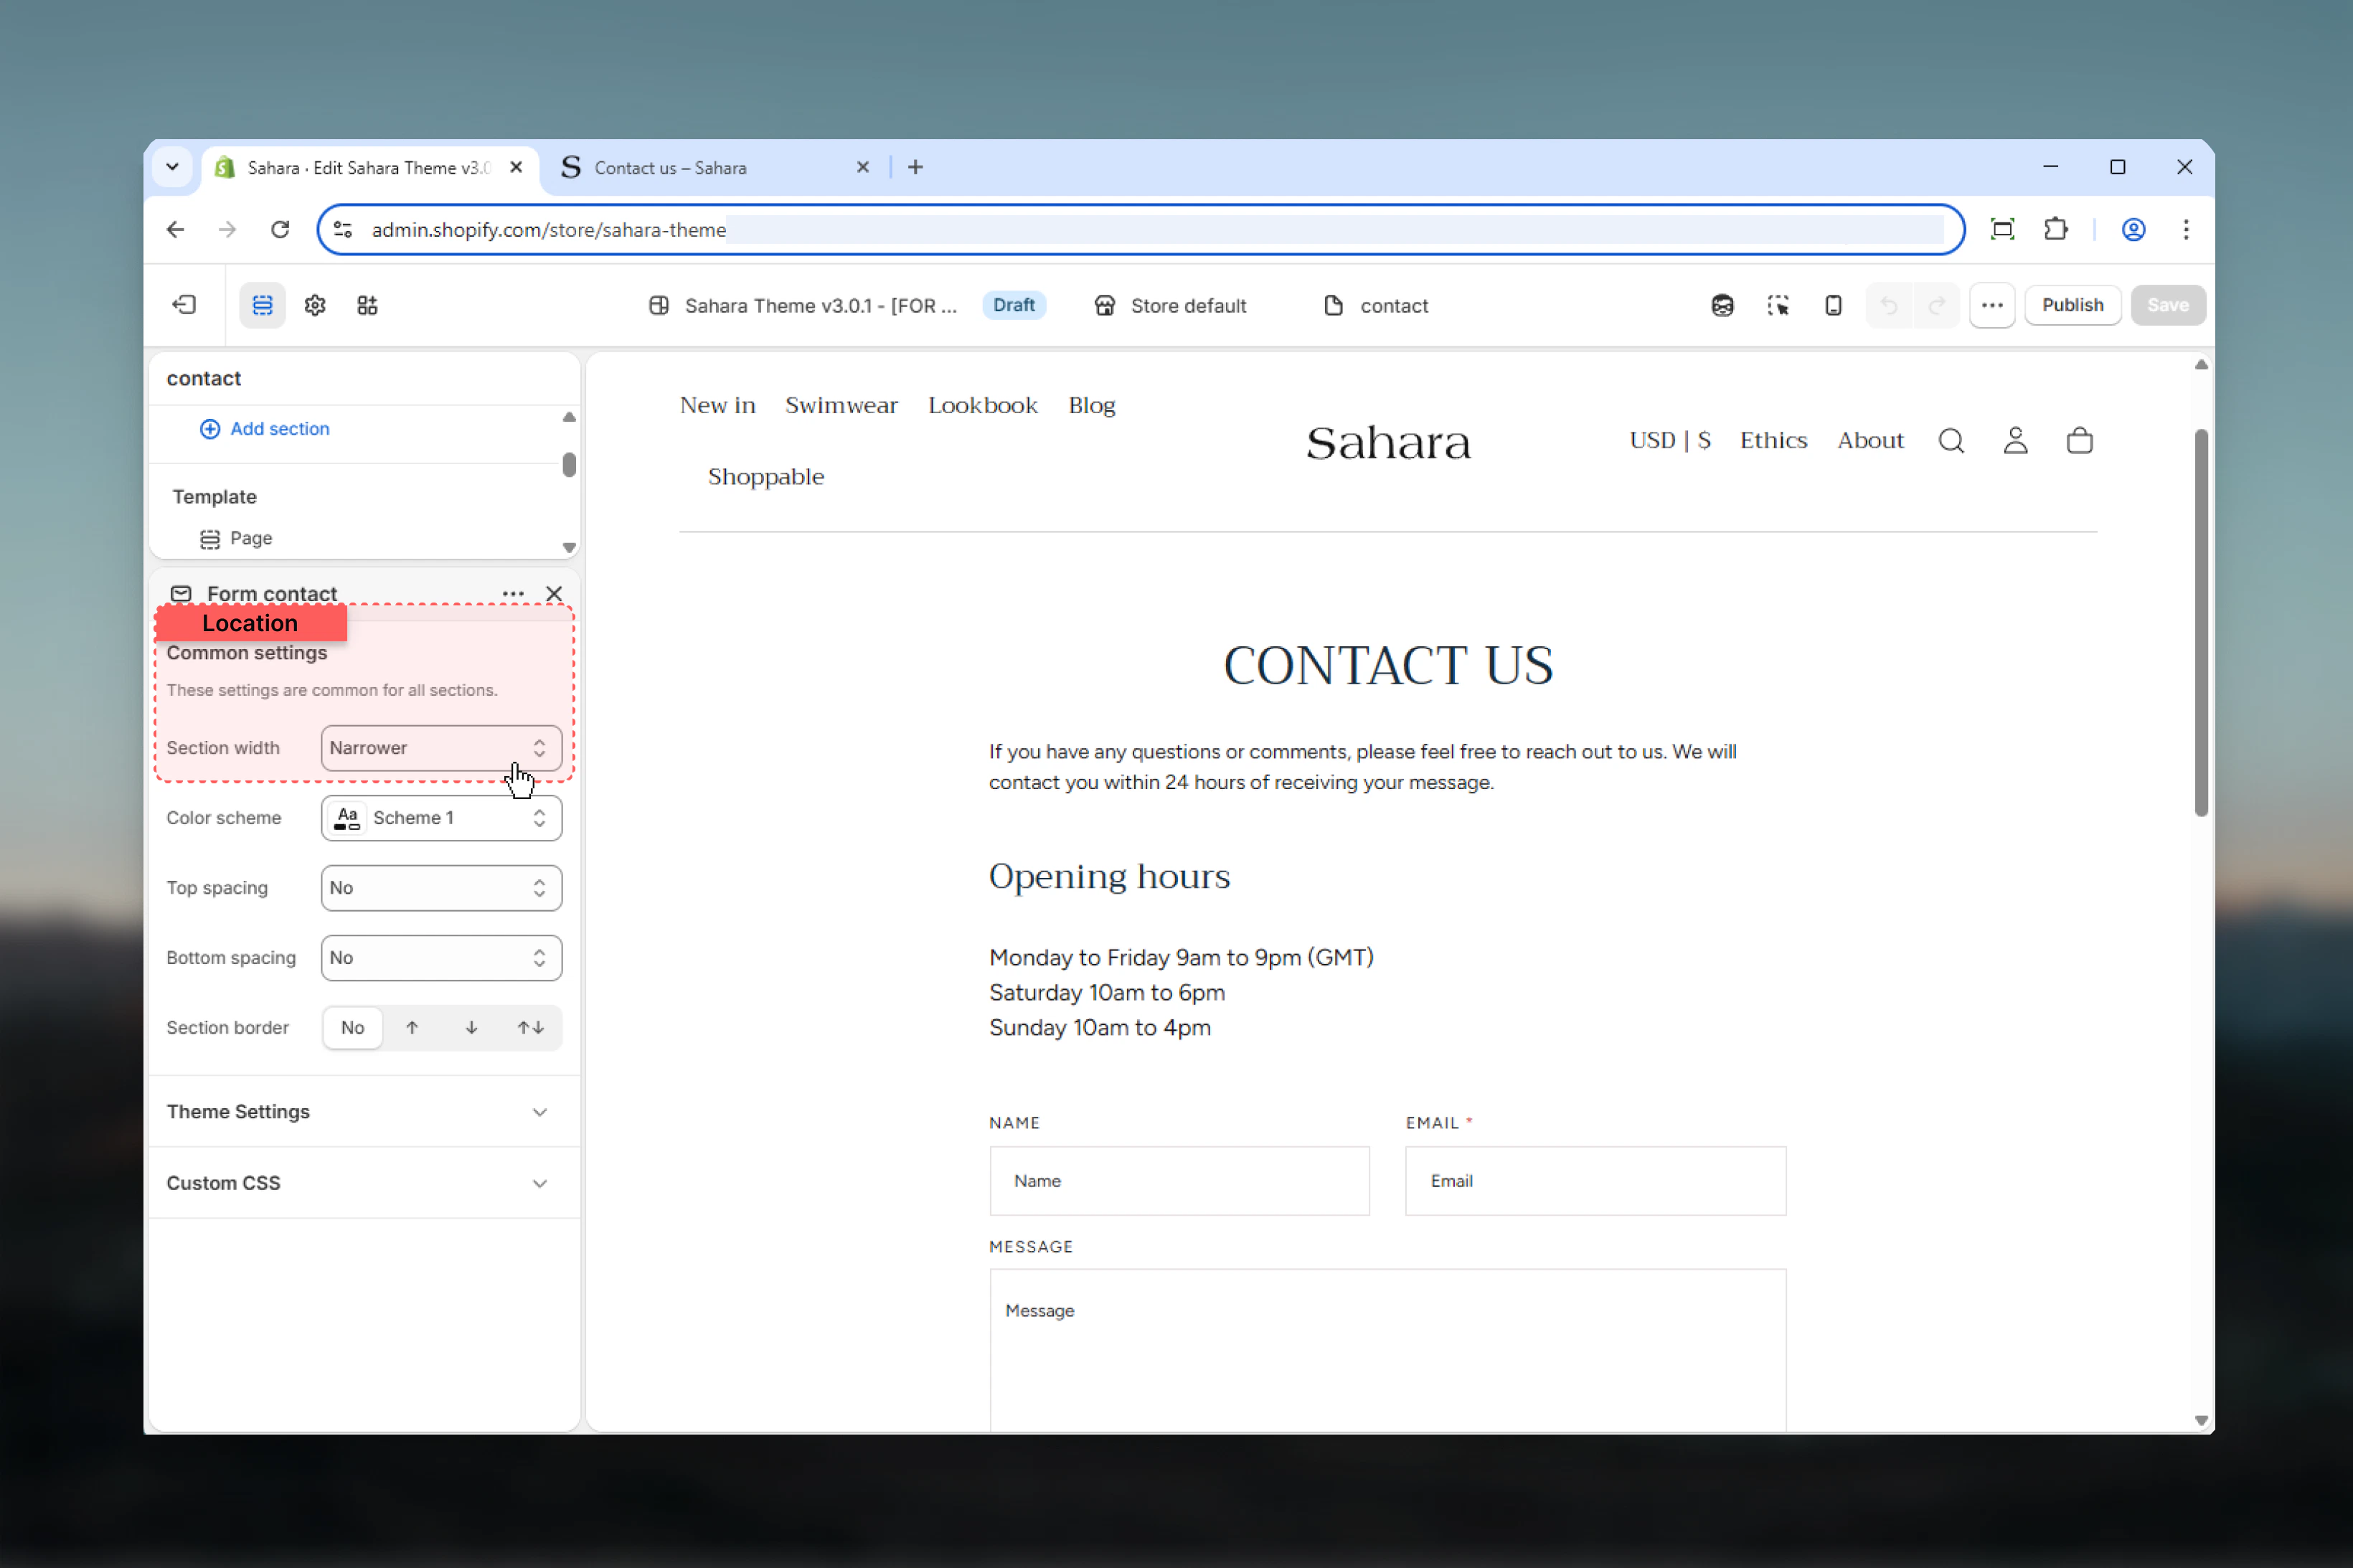Expand the Theme Settings section
Screen dimensions: 2353x1568
point(364,1112)
